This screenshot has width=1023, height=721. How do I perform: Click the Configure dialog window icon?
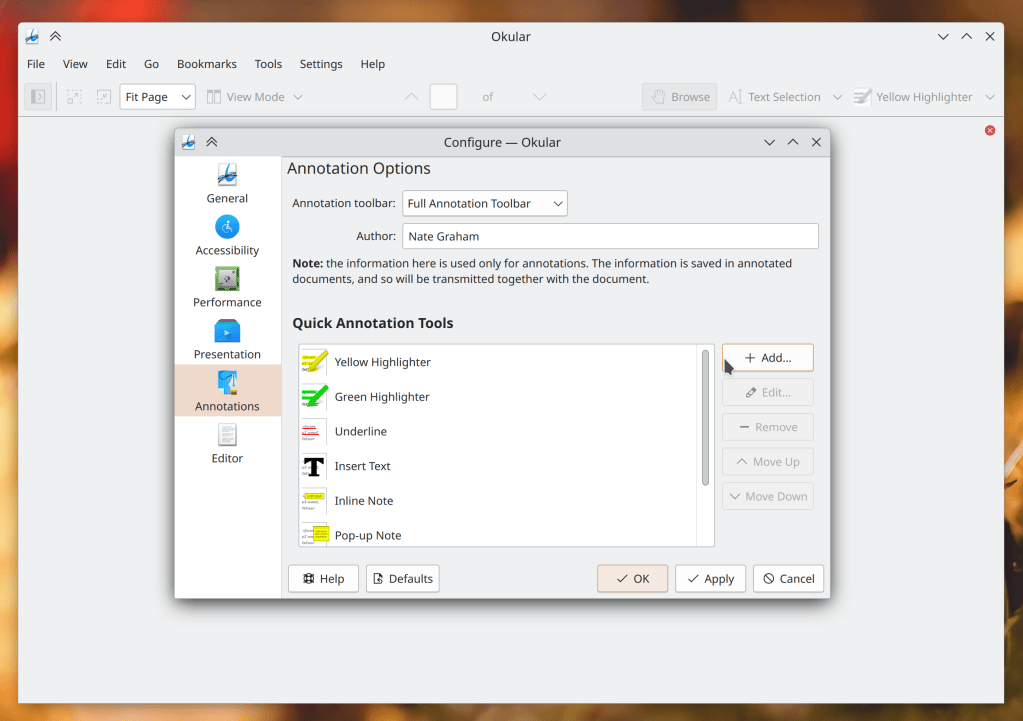tap(189, 142)
